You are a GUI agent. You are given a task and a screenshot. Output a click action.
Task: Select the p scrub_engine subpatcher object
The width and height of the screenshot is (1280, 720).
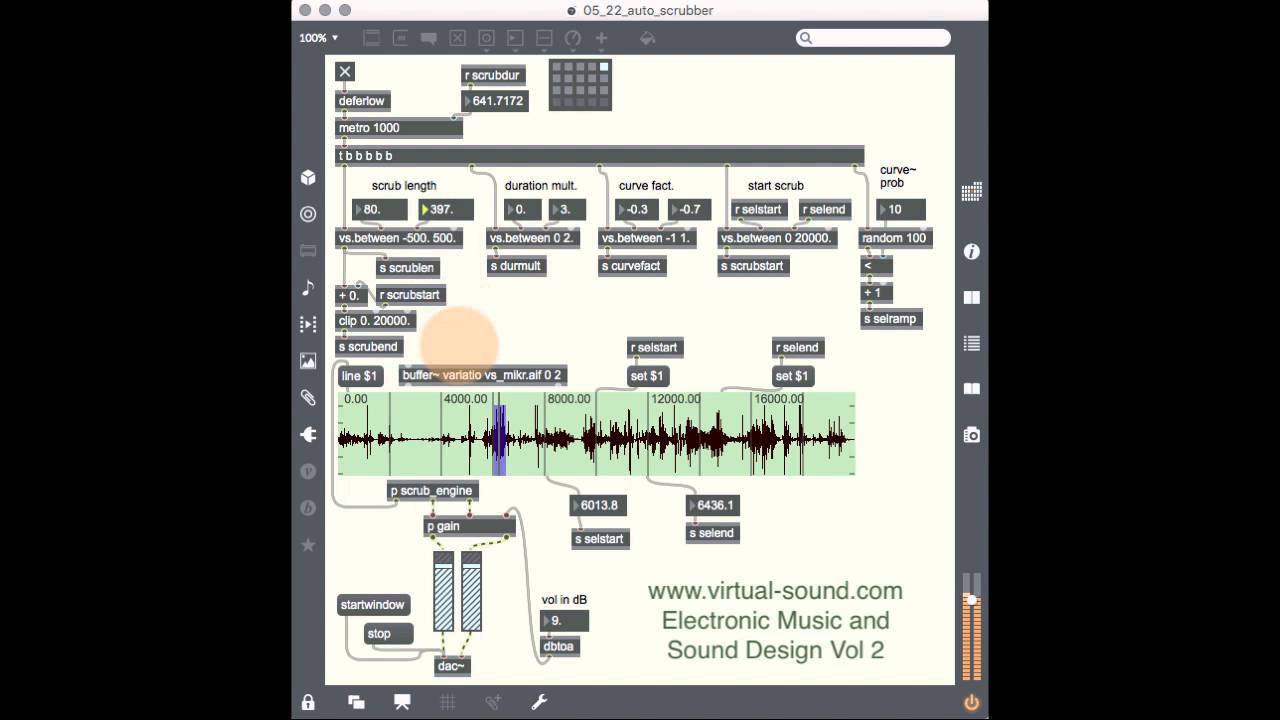pos(432,491)
